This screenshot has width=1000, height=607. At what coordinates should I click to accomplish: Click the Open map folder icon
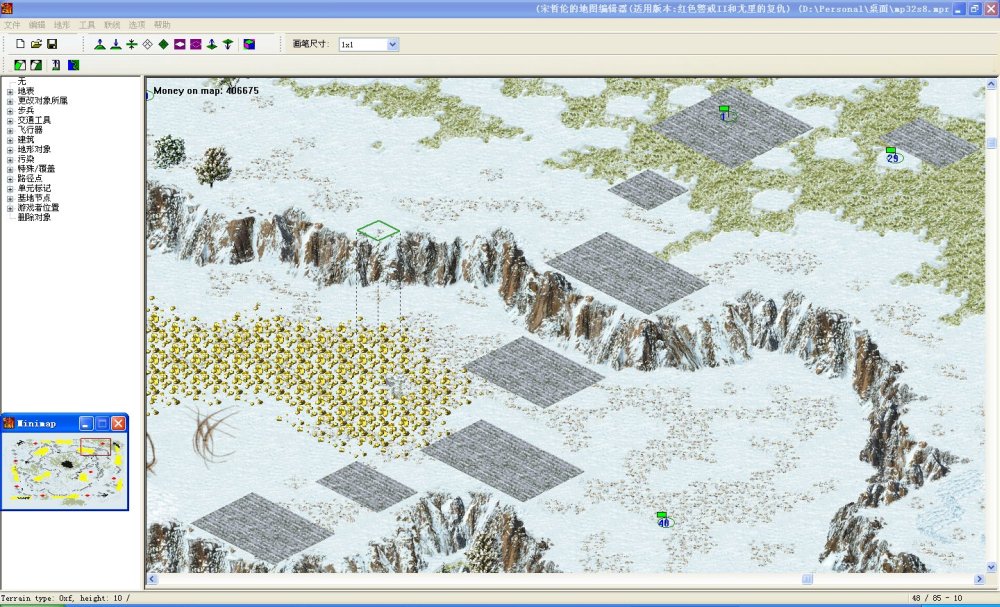(x=36, y=44)
